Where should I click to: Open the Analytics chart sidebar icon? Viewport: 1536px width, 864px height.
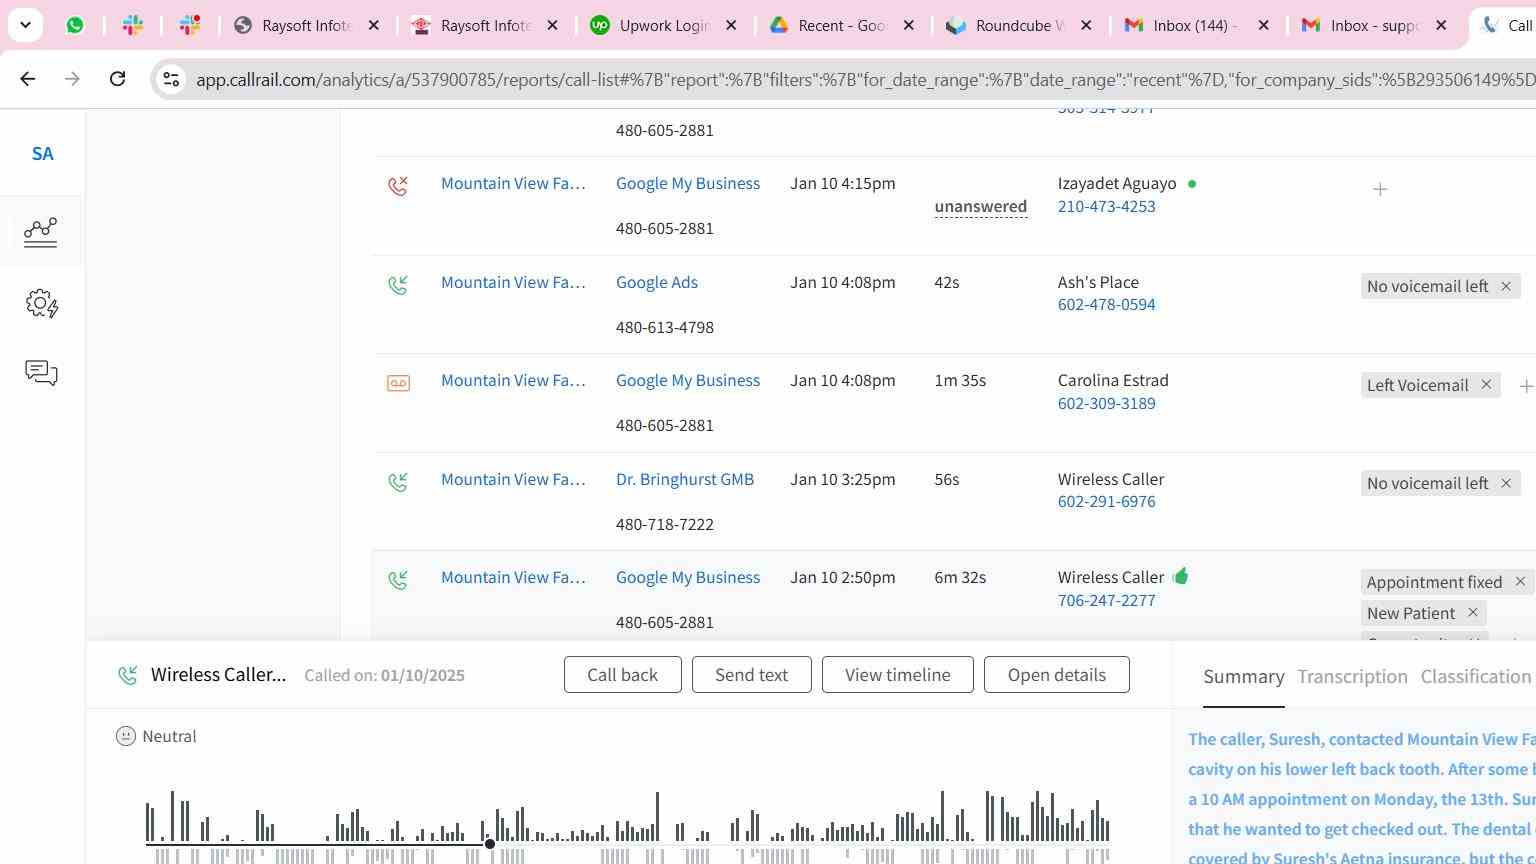coord(41,232)
